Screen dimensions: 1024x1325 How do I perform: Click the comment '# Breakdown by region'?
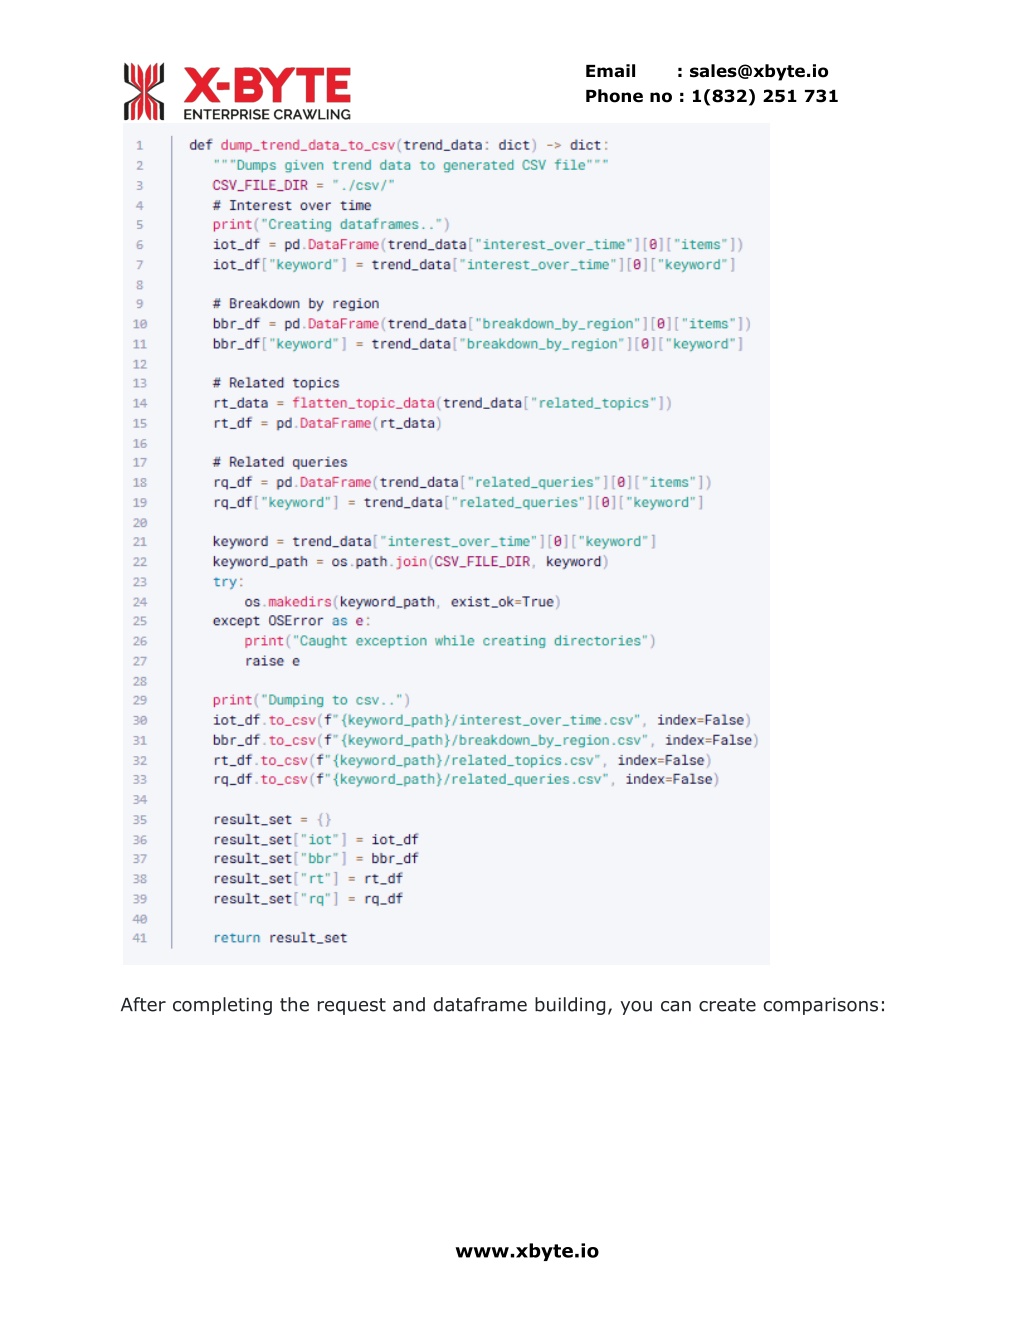point(296,304)
